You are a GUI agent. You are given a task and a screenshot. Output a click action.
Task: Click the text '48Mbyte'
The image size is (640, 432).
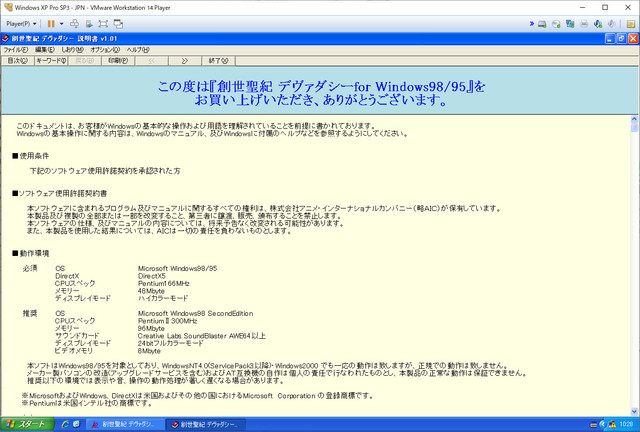pyautogui.click(x=151, y=291)
